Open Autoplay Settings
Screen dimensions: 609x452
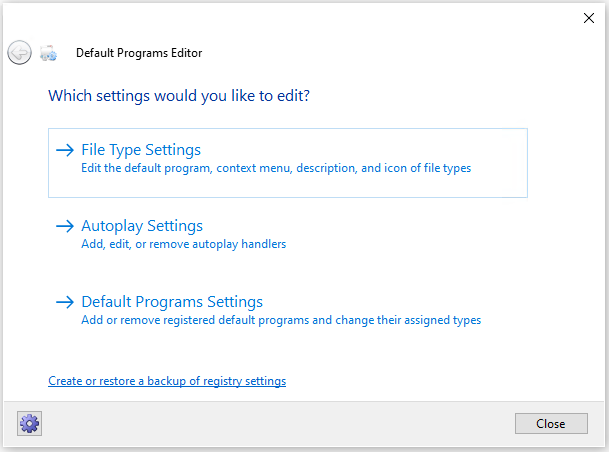[x=142, y=226]
